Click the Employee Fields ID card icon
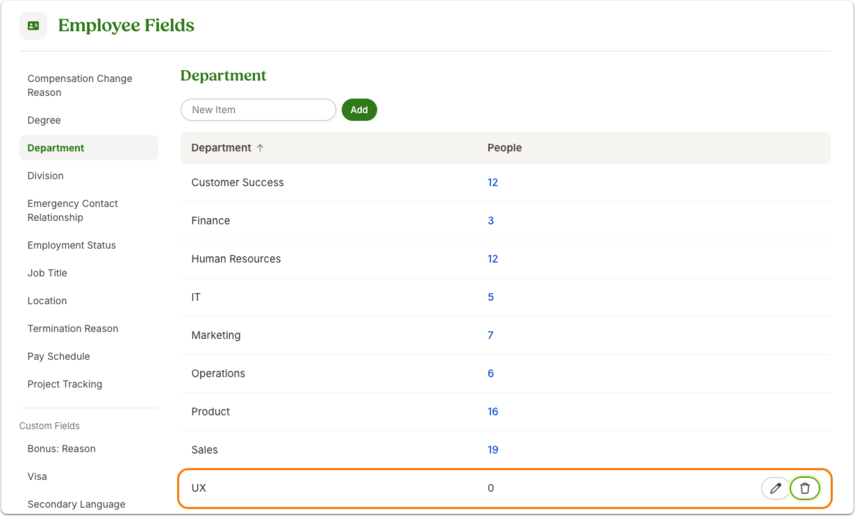Viewport: 855px width, 516px height. click(x=33, y=26)
